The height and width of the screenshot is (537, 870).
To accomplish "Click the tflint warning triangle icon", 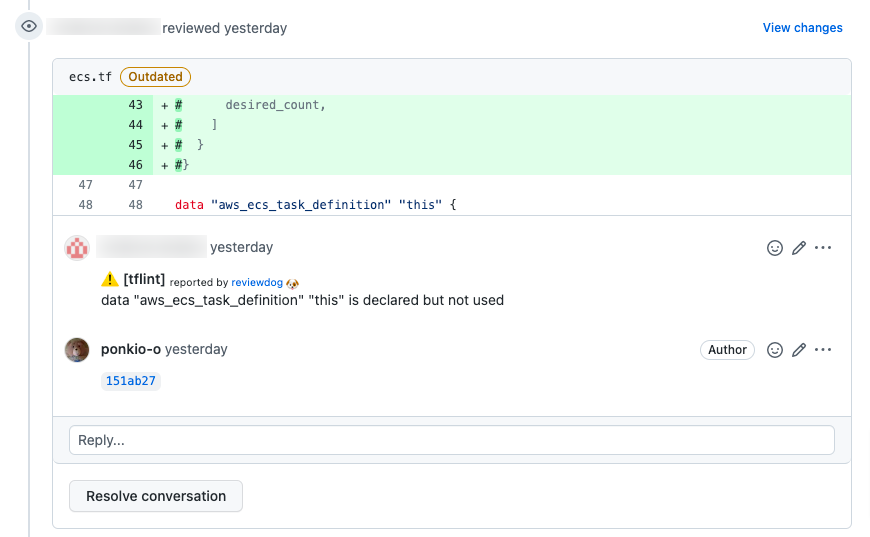I will 110,279.
